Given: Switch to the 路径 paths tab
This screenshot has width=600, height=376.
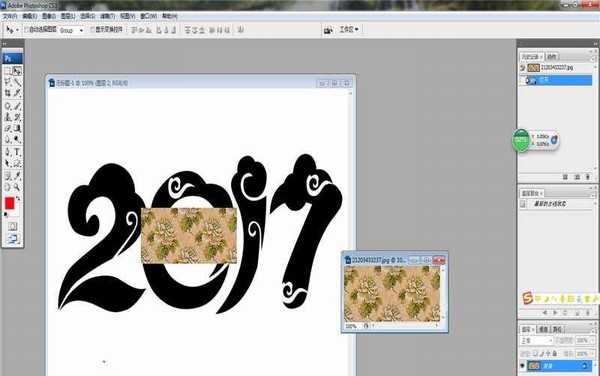Looking at the screenshot, I should [557, 329].
